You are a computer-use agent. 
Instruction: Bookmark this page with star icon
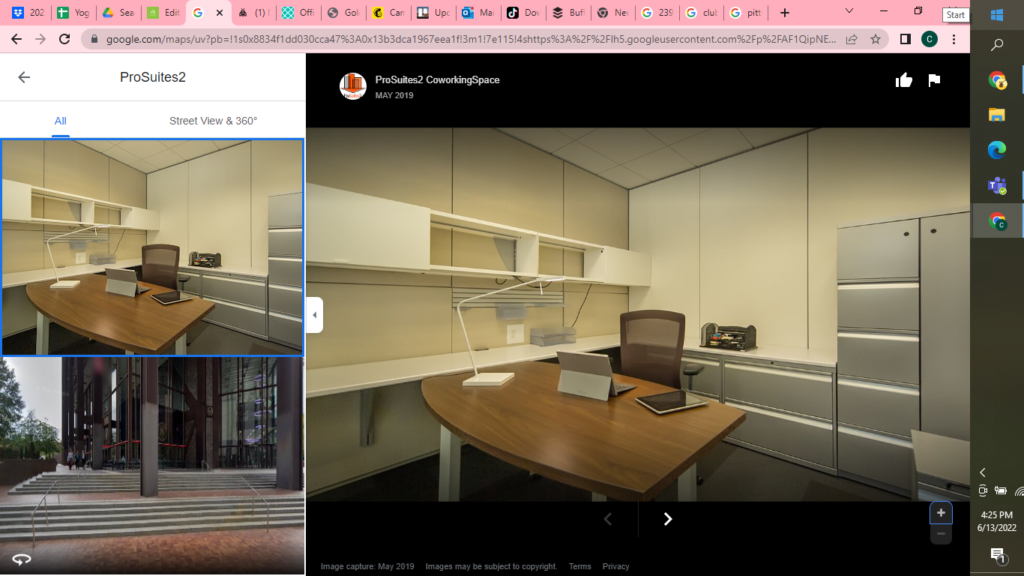click(x=876, y=39)
